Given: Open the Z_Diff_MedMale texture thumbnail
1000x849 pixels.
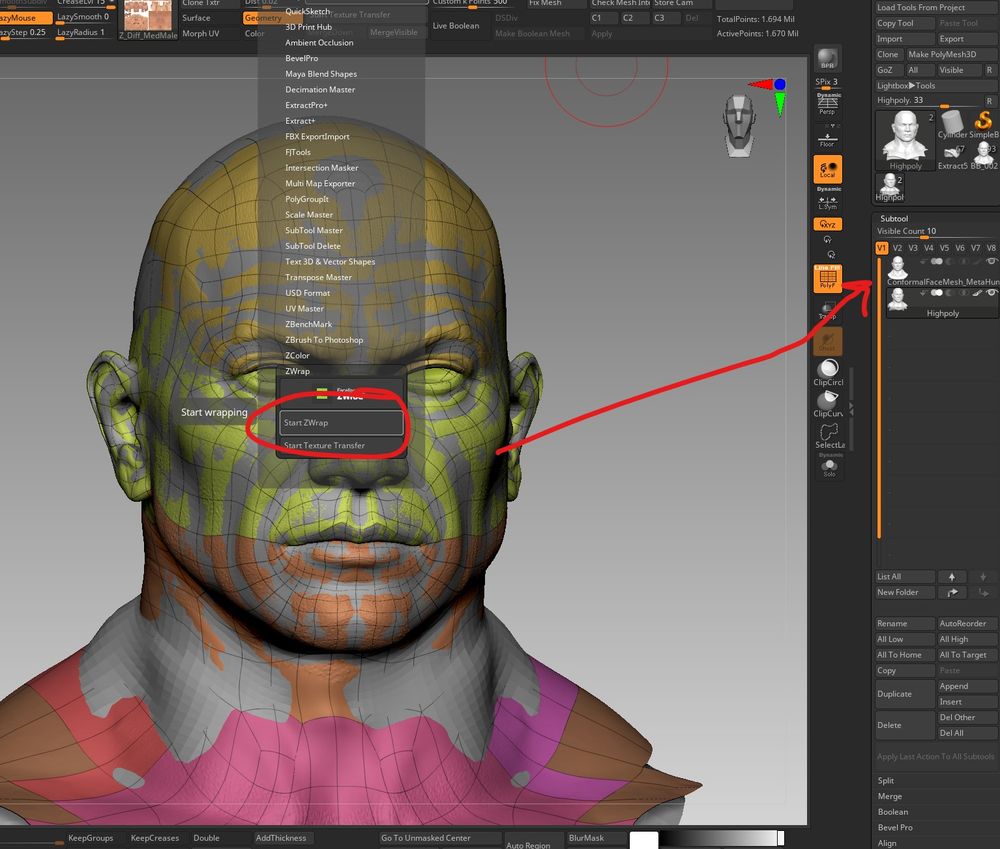Looking at the screenshot, I should point(148,19).
